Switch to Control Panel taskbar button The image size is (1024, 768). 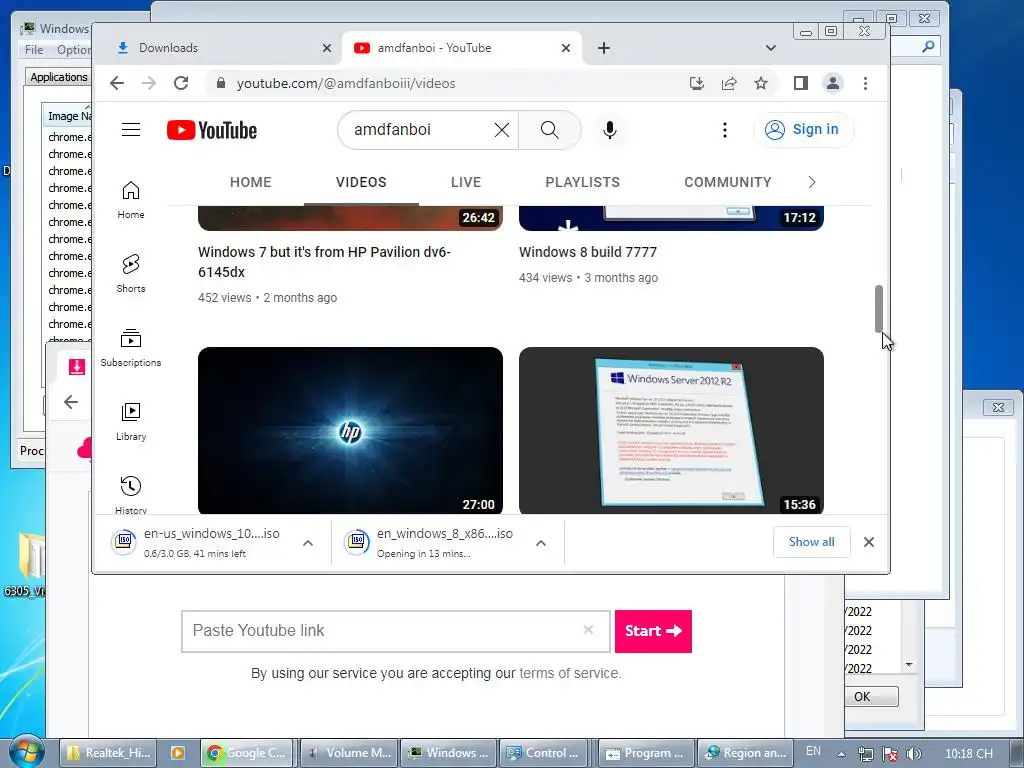pos(544,753)
